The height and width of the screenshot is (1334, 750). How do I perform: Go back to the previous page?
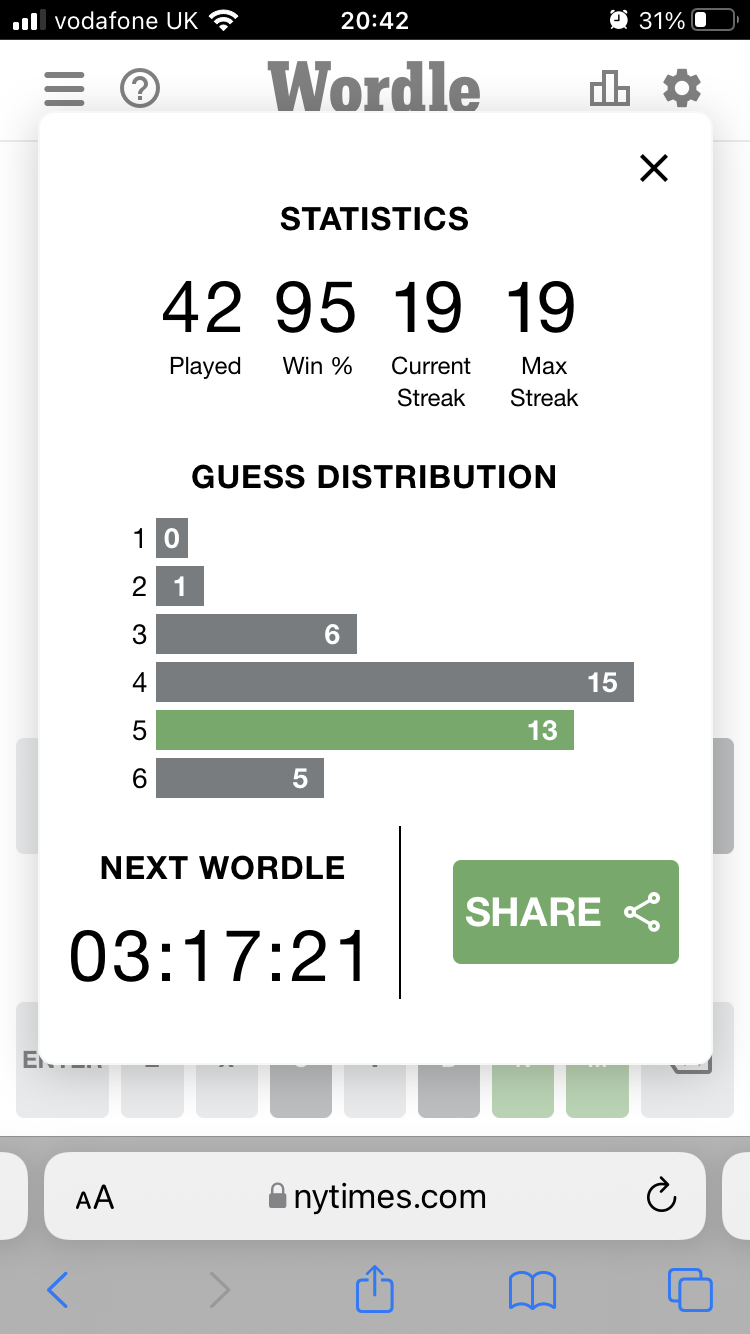pyautogui.click(x=58, y=1290)
